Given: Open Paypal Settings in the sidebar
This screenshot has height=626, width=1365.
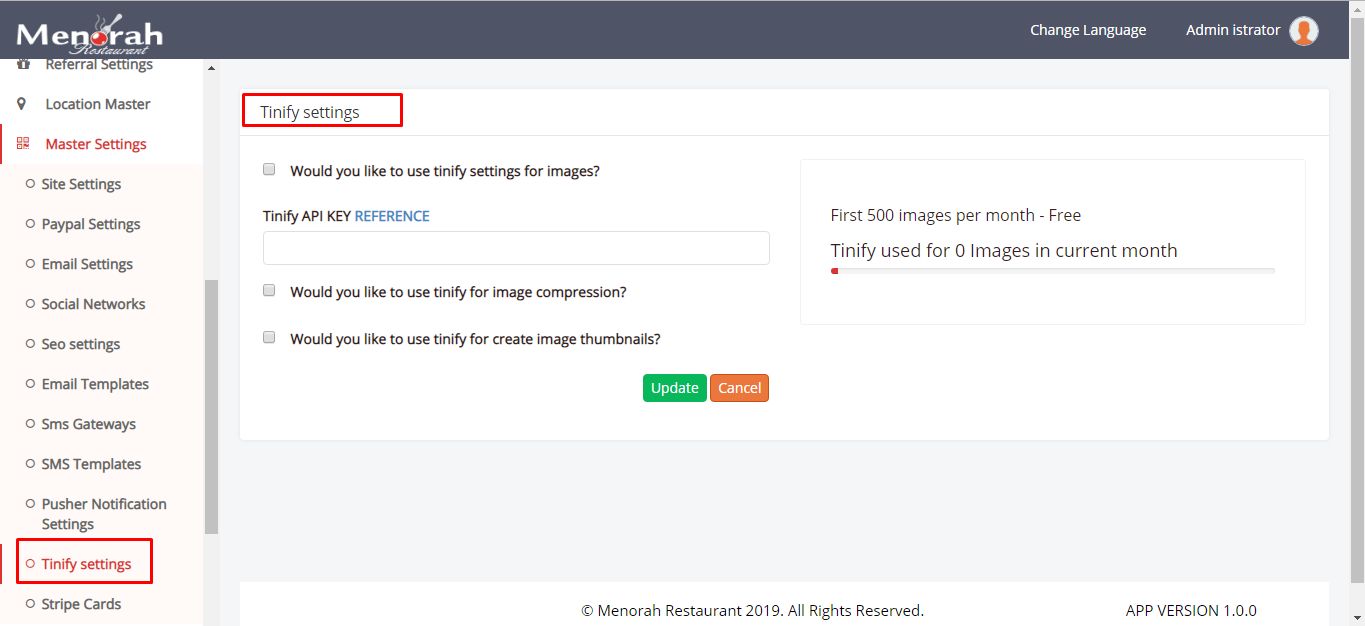Looking at the screenshot, I should [91, 224].
